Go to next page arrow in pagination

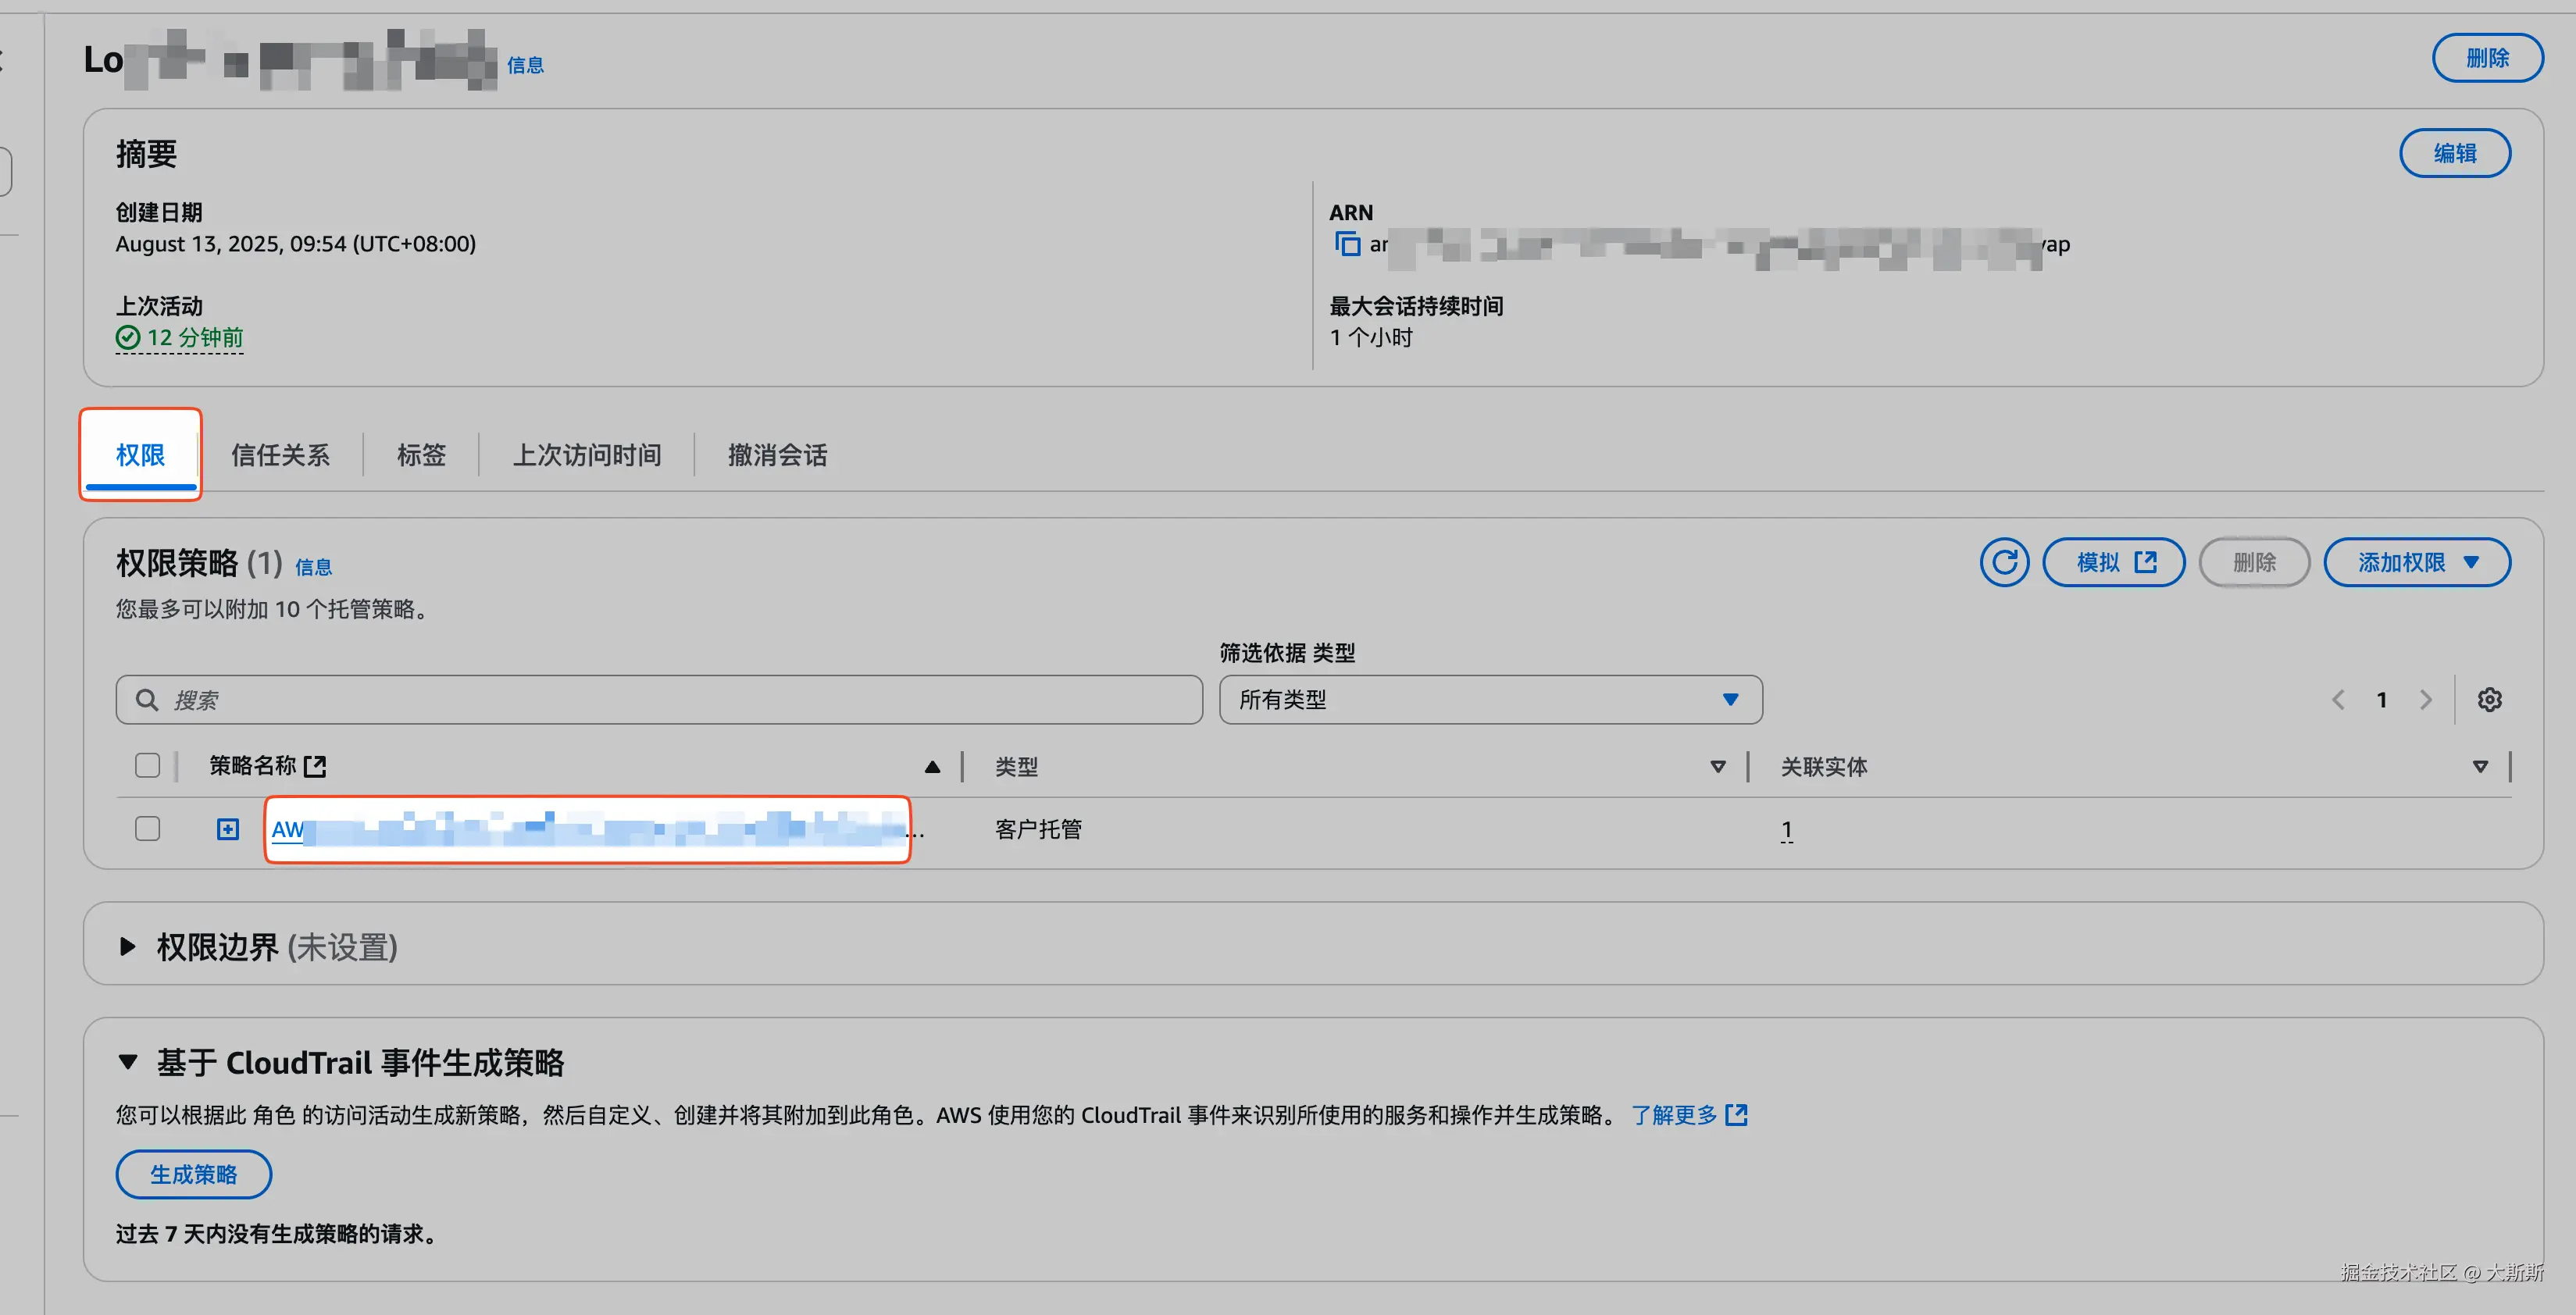tap(2425, 700)
